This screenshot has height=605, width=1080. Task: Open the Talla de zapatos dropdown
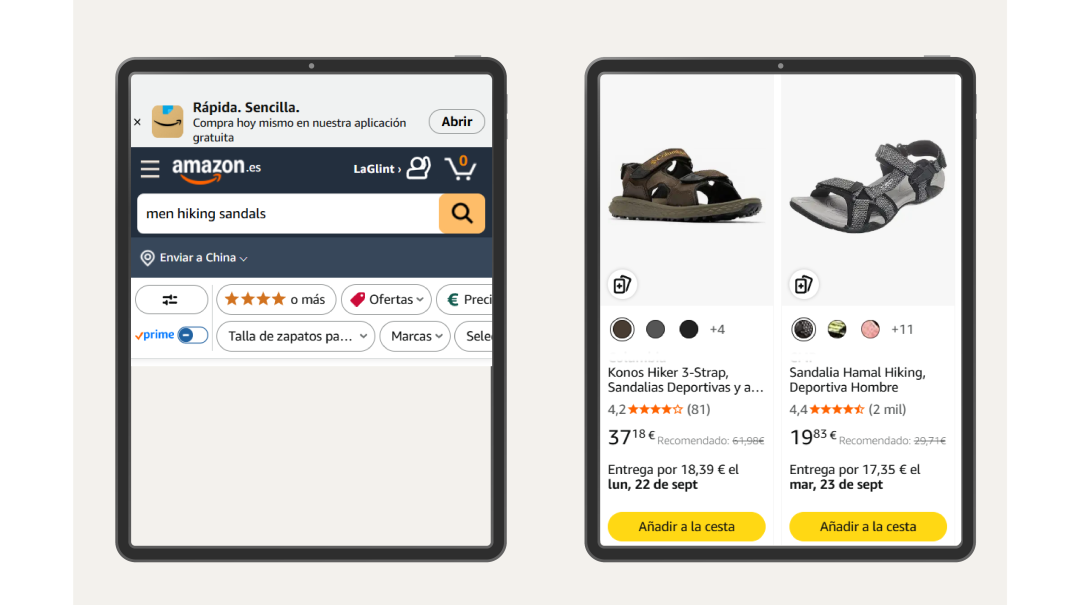(x=296, y=336)
